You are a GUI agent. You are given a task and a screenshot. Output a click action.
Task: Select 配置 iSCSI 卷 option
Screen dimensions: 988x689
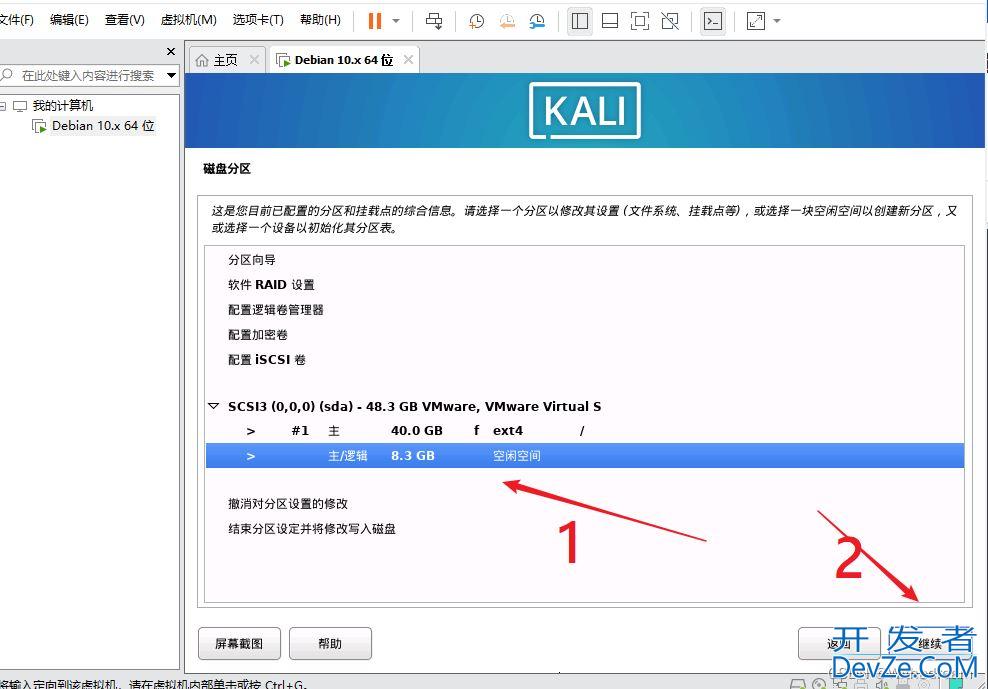[x=267, y=359]
